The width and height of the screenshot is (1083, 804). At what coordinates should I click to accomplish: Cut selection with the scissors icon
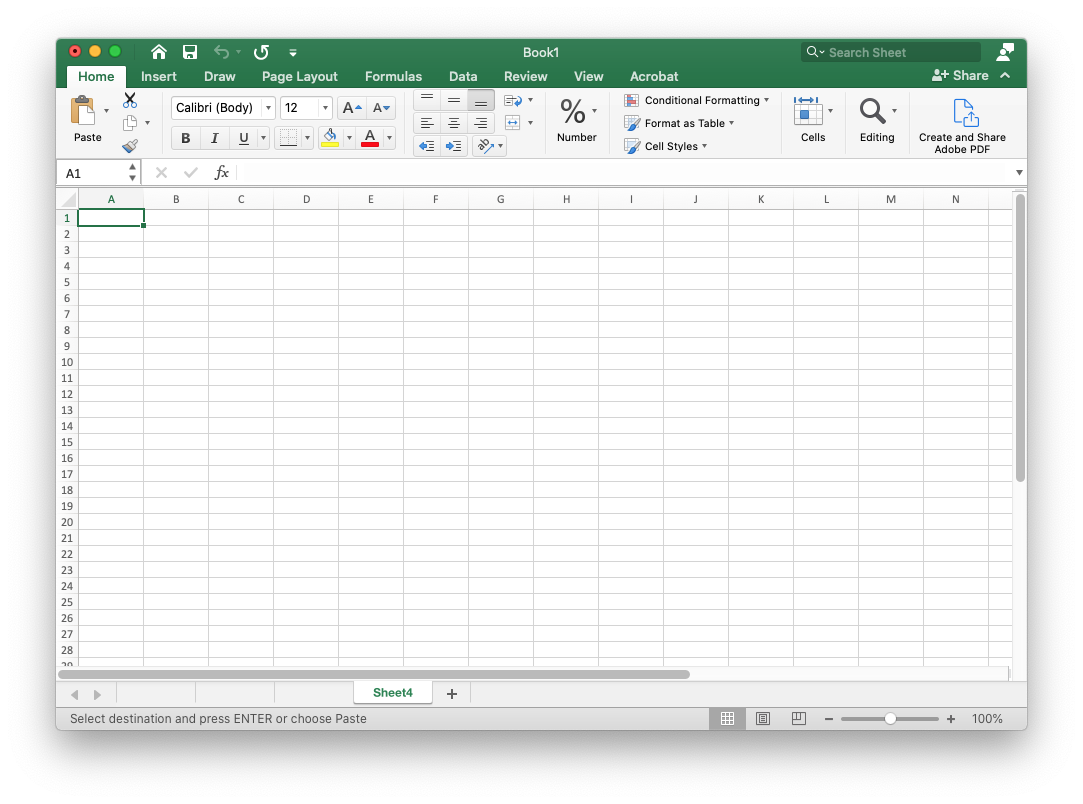click(130, 100)
